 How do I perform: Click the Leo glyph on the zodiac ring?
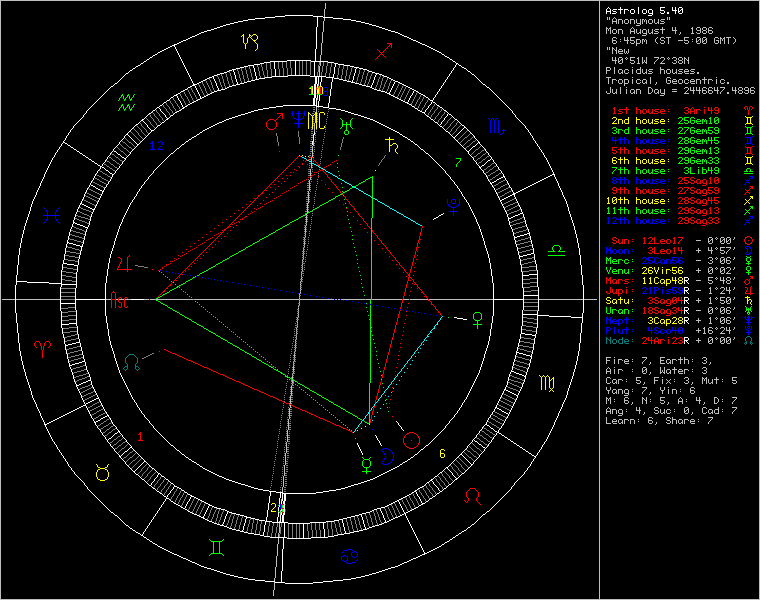click(x=473, y=496)
